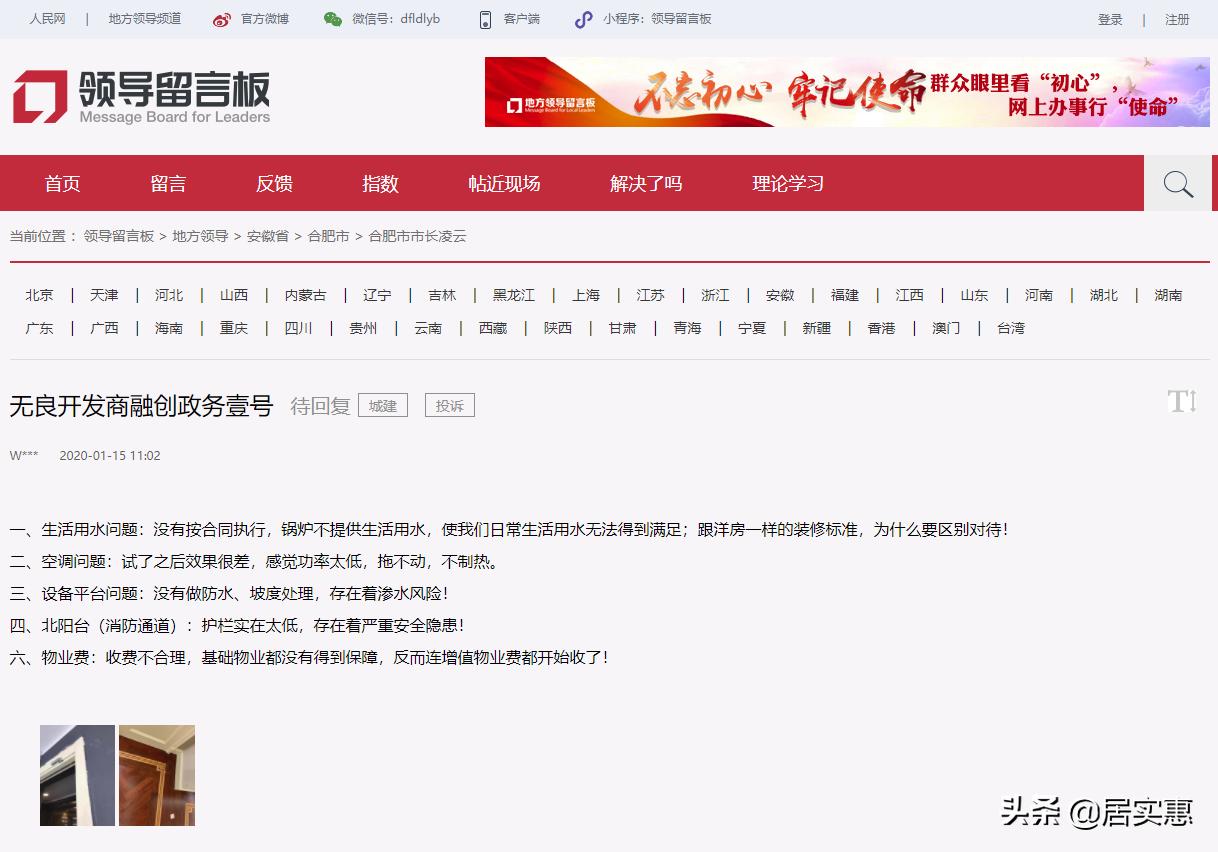Open the 留言 menu

pos(167,183)
